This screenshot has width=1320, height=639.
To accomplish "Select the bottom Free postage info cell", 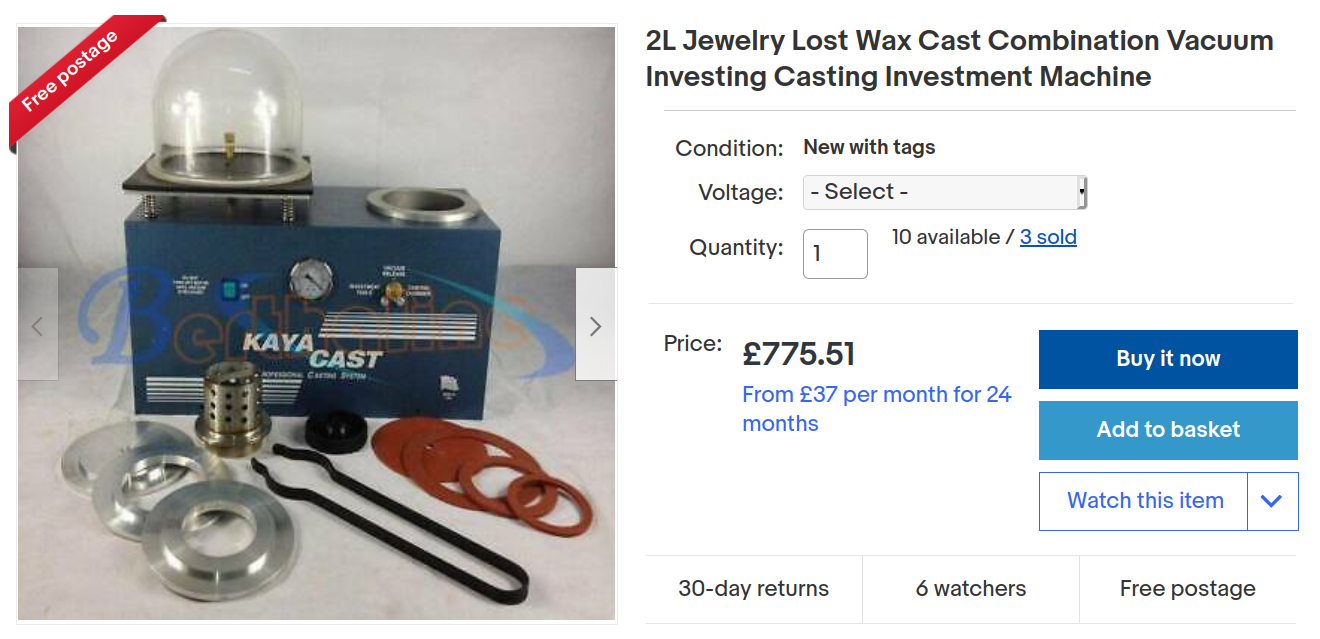I will [x=1187, y=589].
